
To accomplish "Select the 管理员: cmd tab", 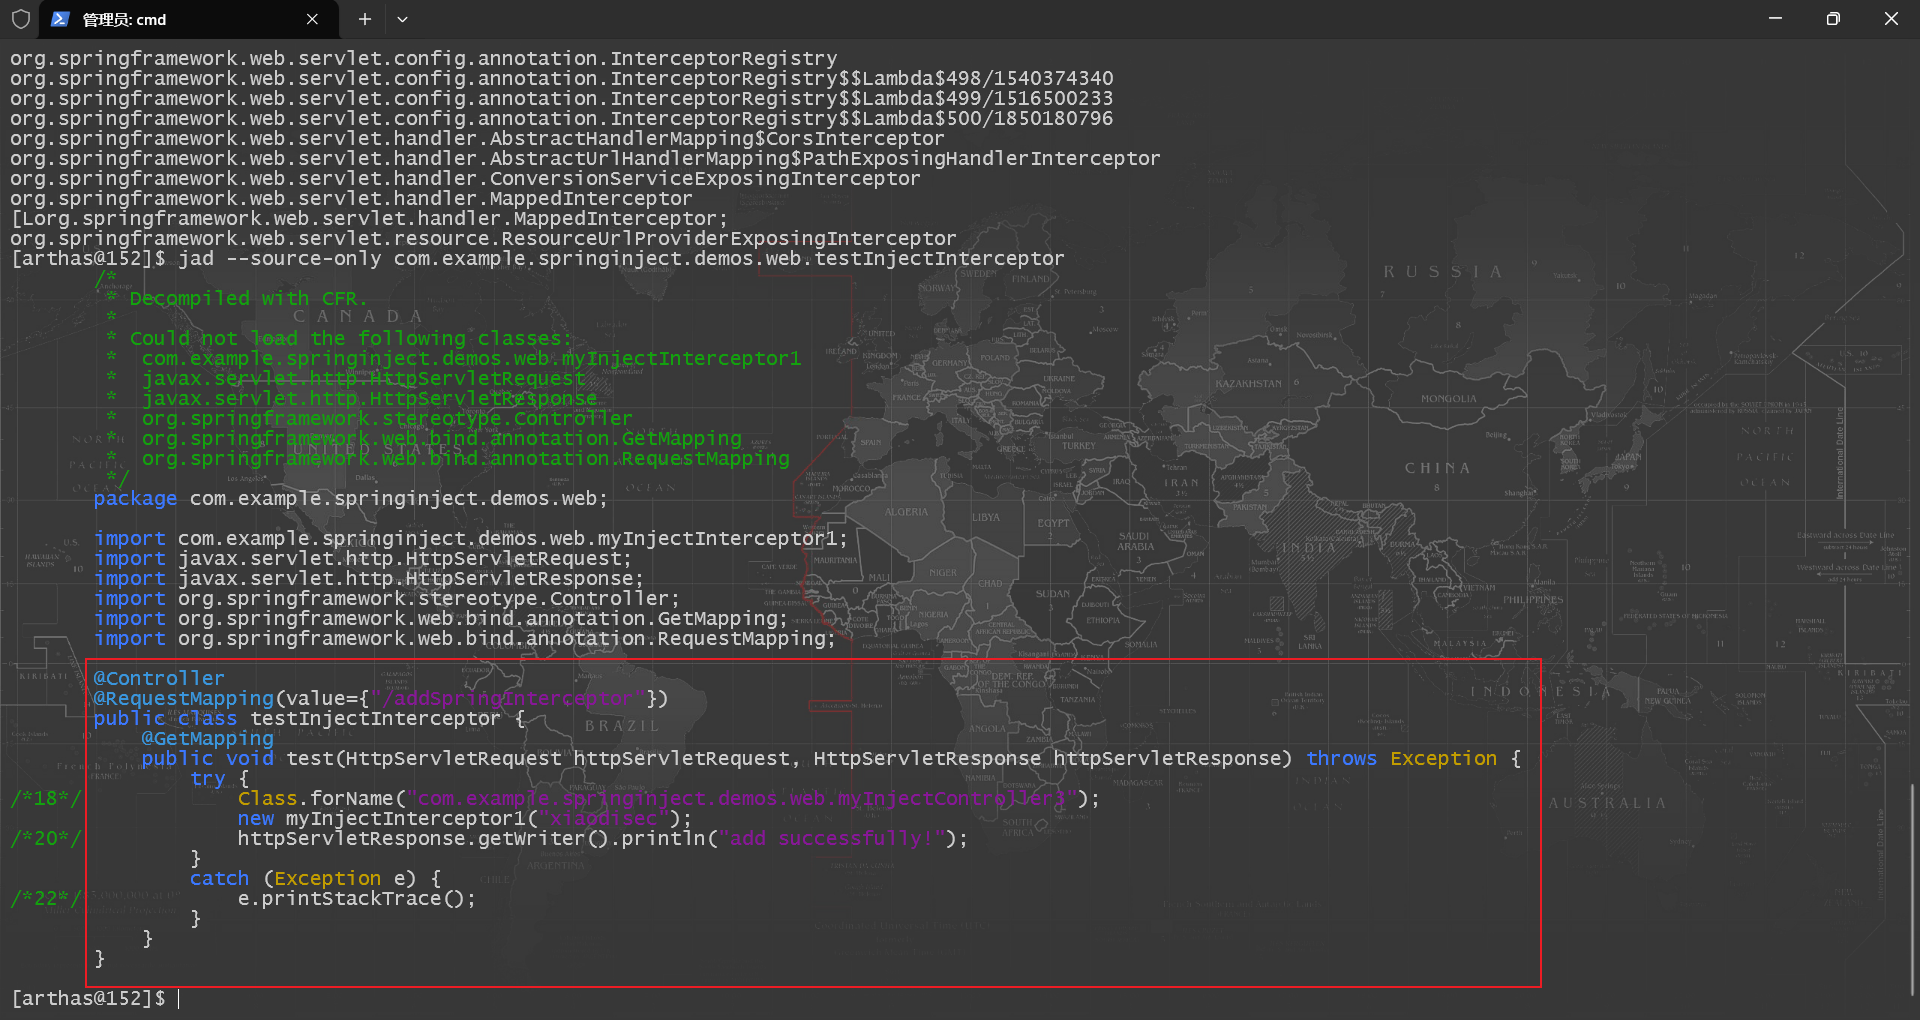I will point(188,19).
